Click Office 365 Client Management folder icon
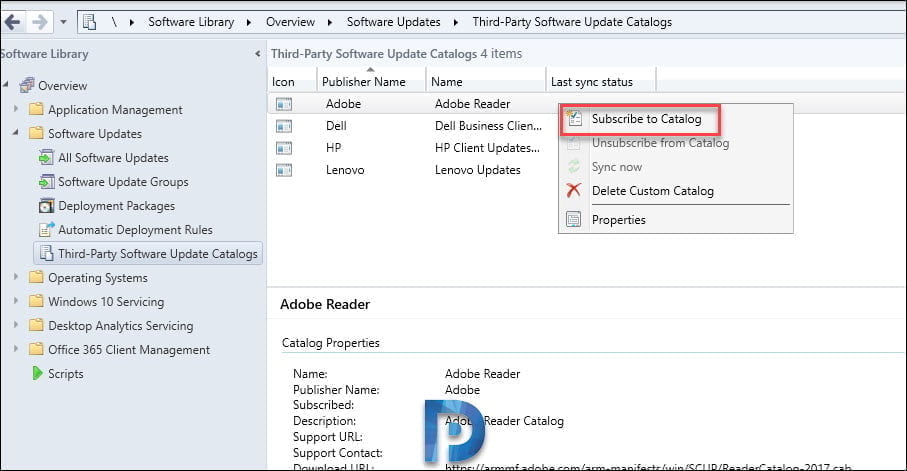Screen dimensions: 907x471 [36, 349]
